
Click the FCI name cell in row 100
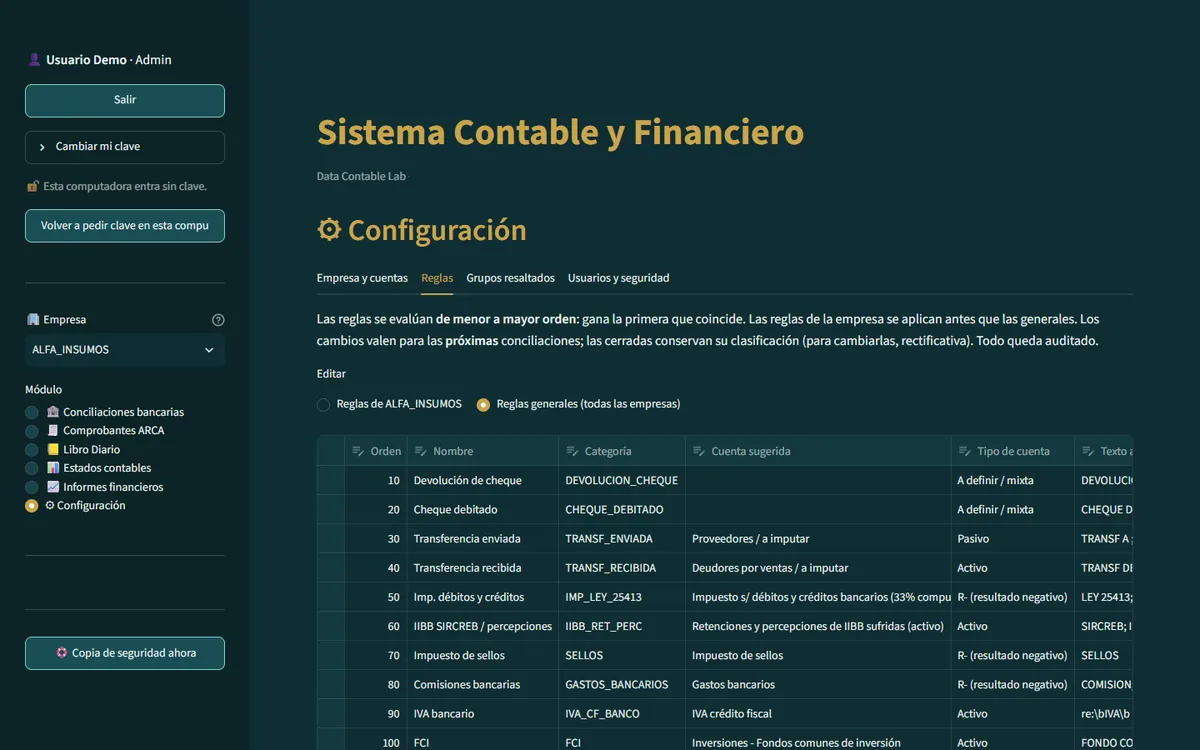point(483,741)
